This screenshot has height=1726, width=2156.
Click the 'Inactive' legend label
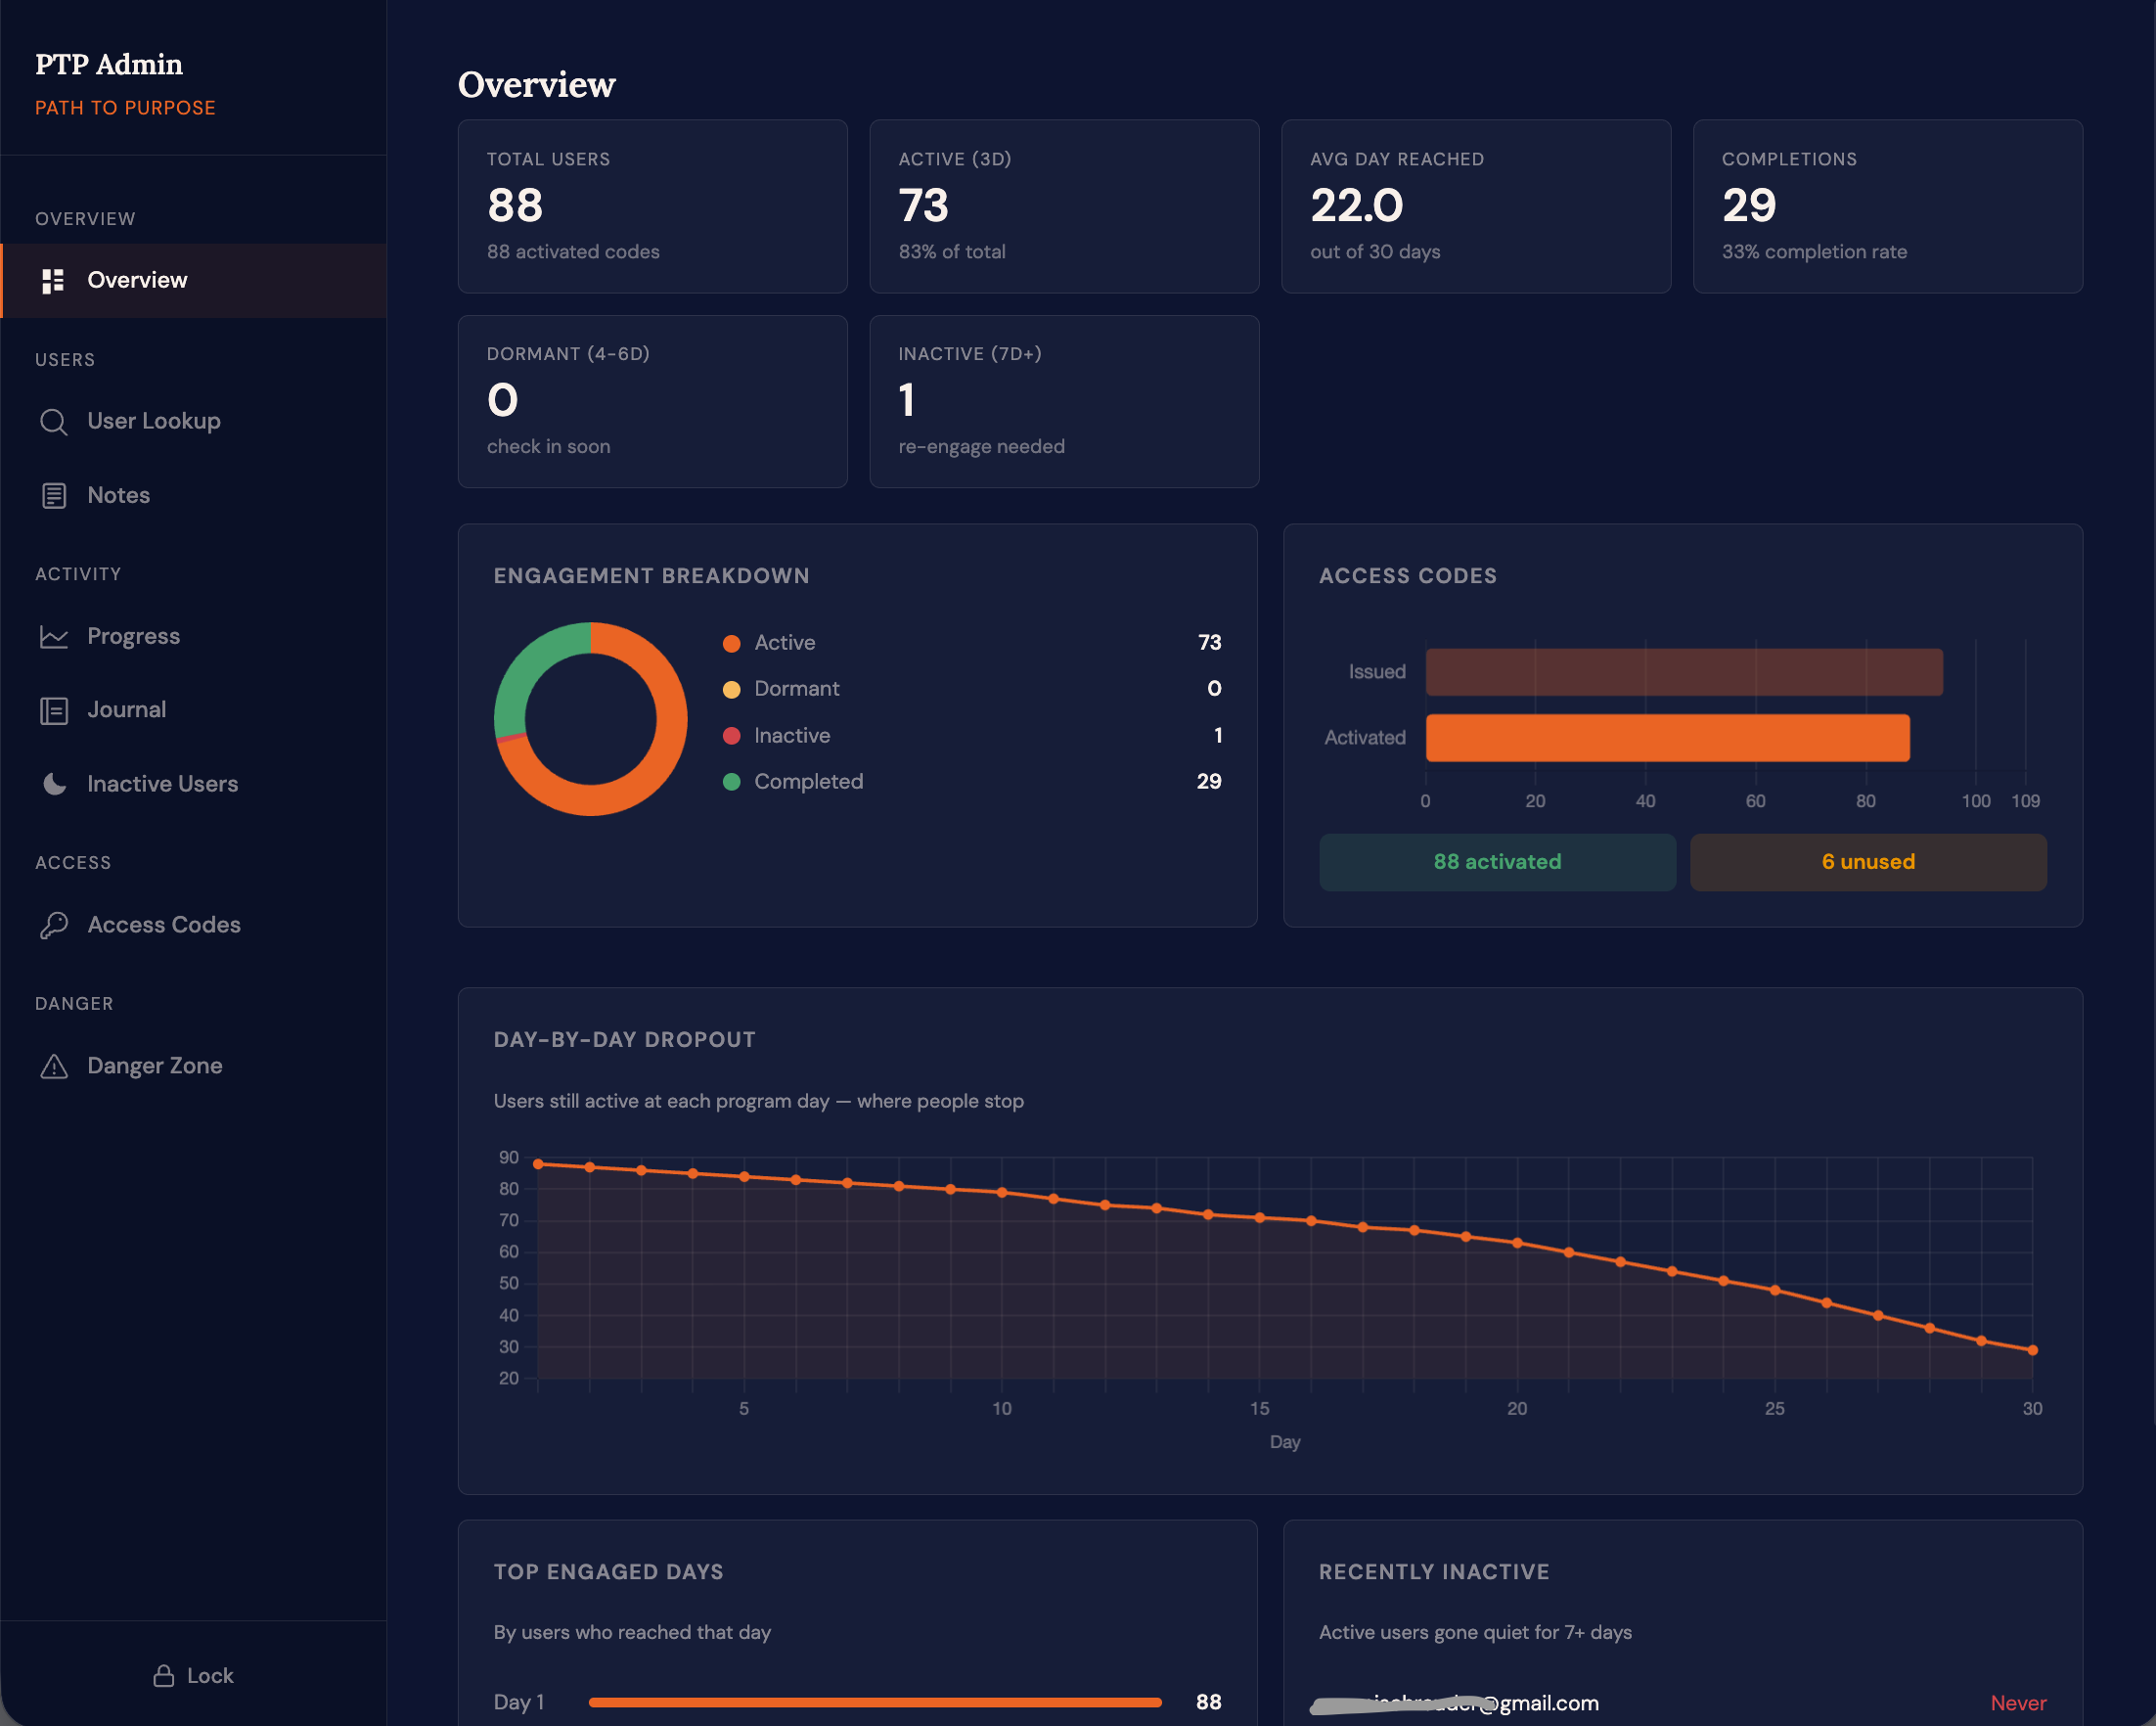point(792,736)
